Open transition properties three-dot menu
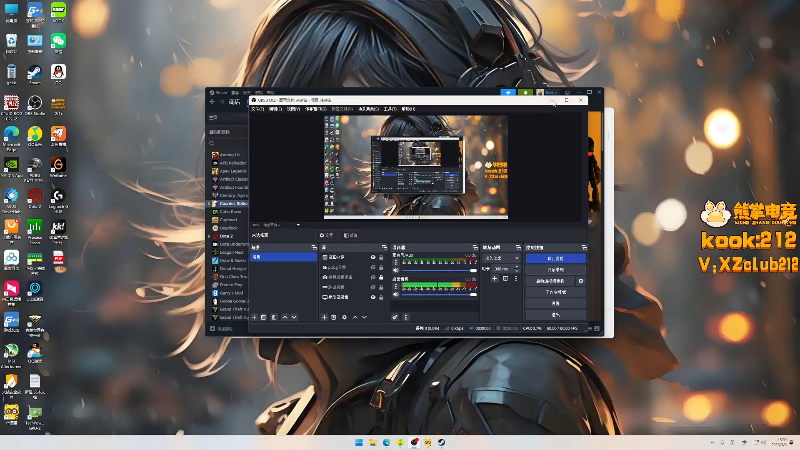The image size is (800, 450). [516, 279]
